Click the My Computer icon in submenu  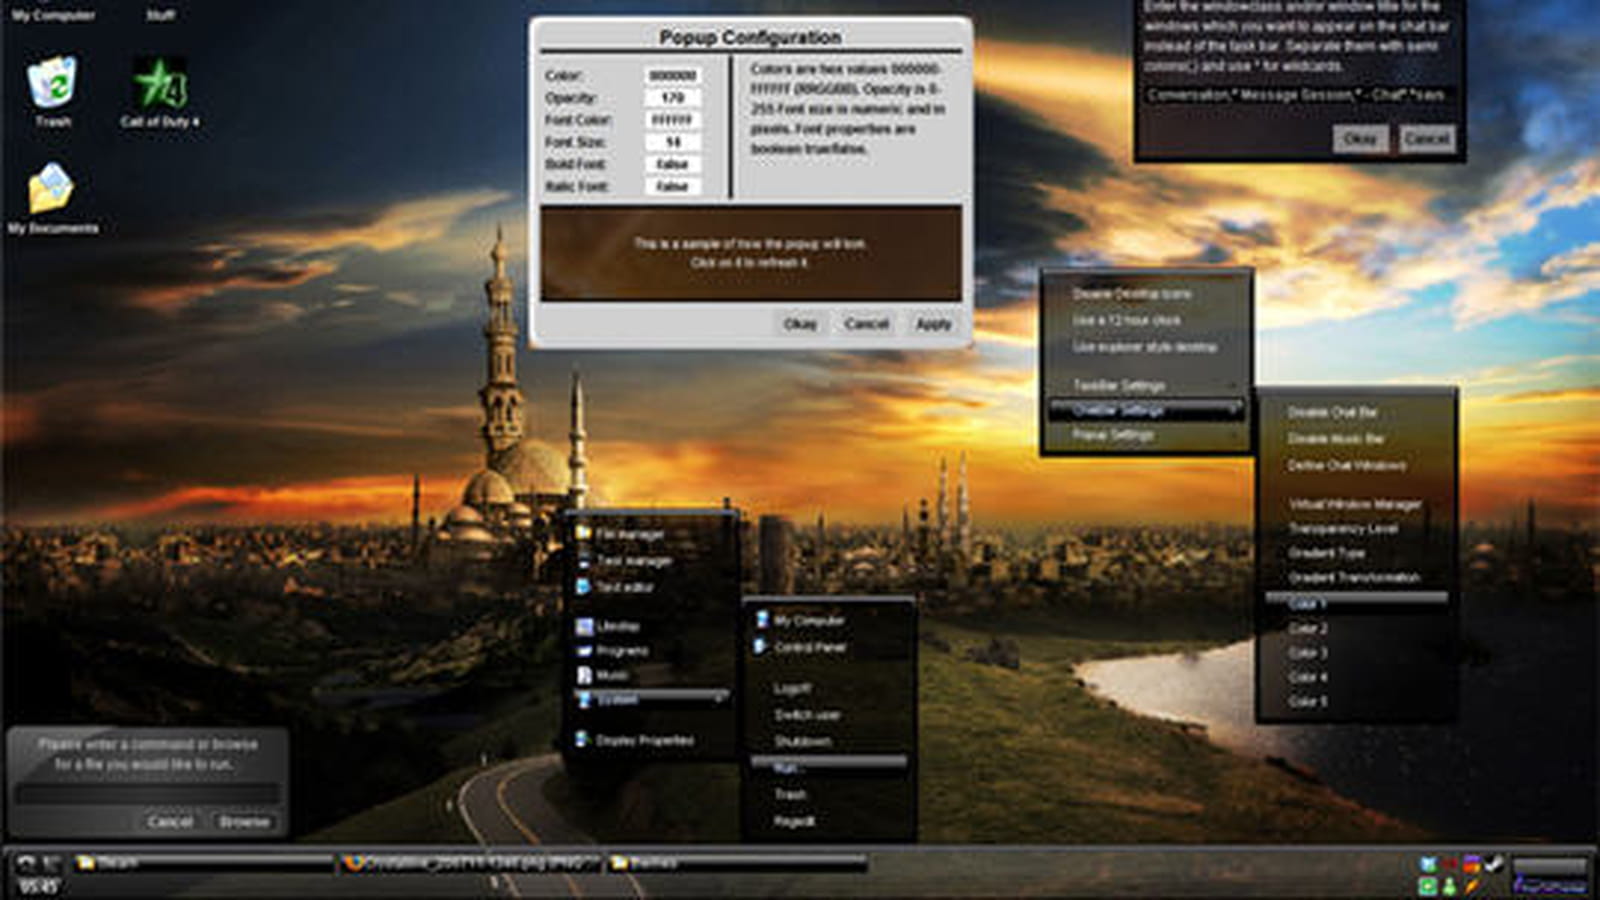[x=761, y=620]
